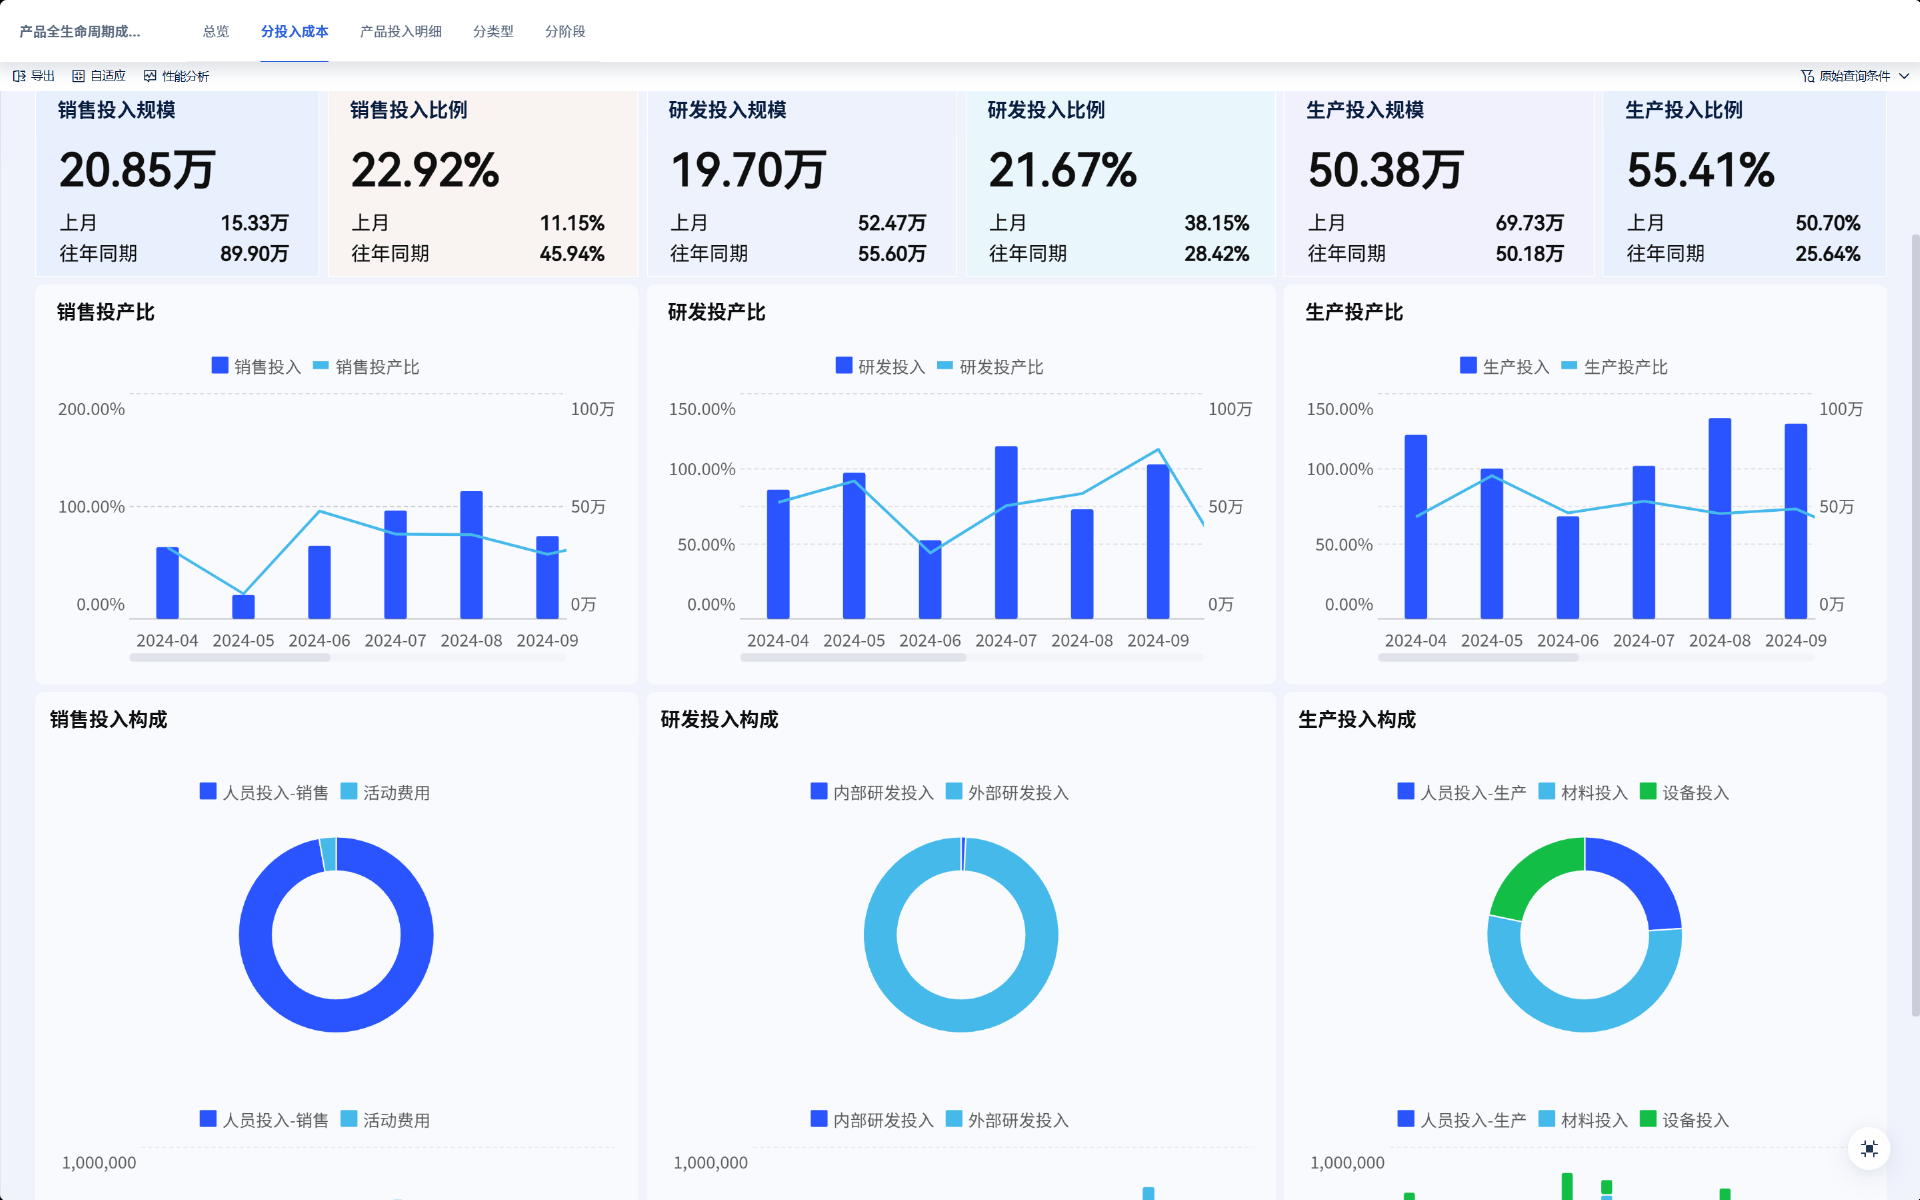The image size is (1920, 1200).
Task: Go to the 分类型 tab
Action: pyautogui.click(x=493, y=32)
